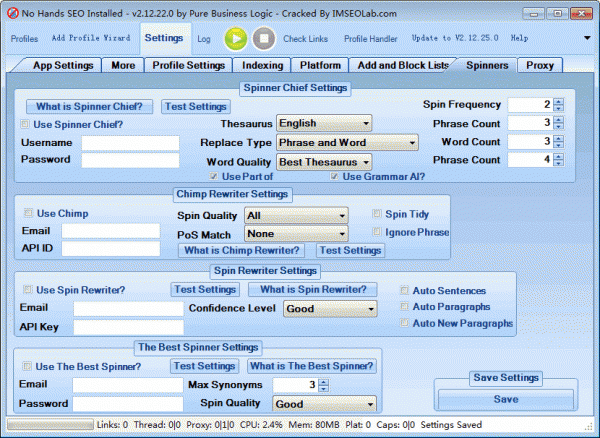Adjust the Max Synonyms stepper
Viewport: 600px width, 438px height.
click(x=323, y=385)
